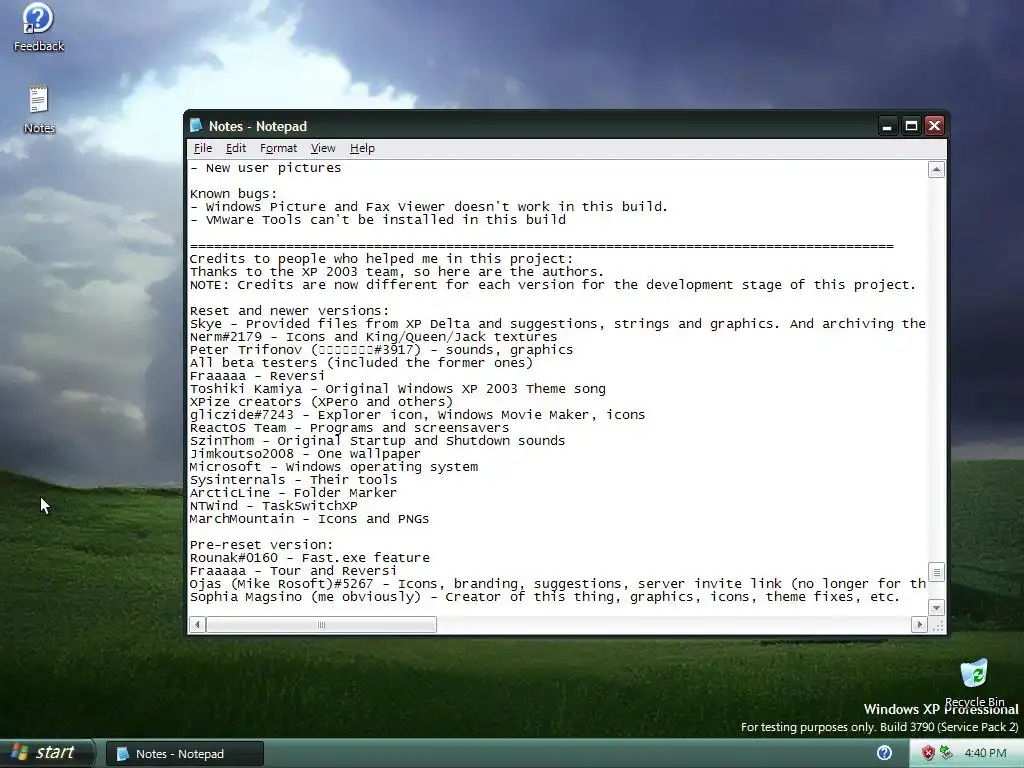Click the "Fraaaaa - Reversi" line
The image size is (1024, 768).
(x=257, y=376)
